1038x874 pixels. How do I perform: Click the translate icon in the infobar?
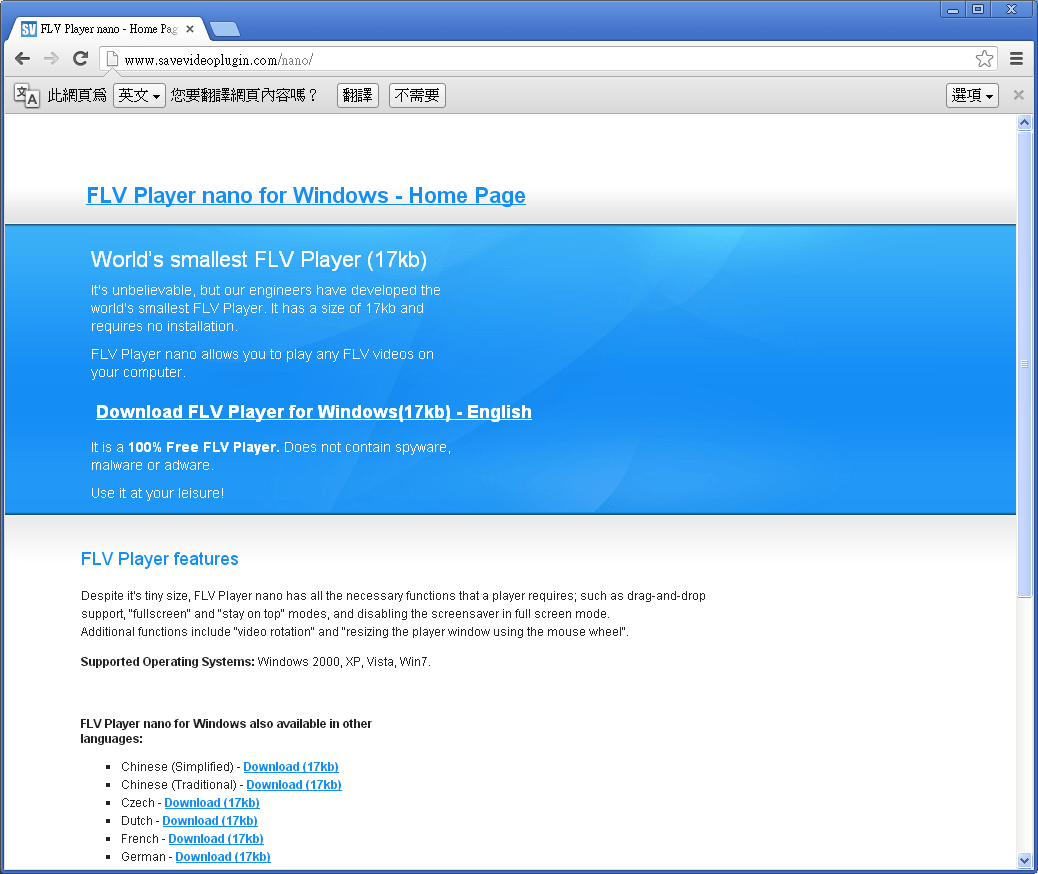tap(25, 94)
